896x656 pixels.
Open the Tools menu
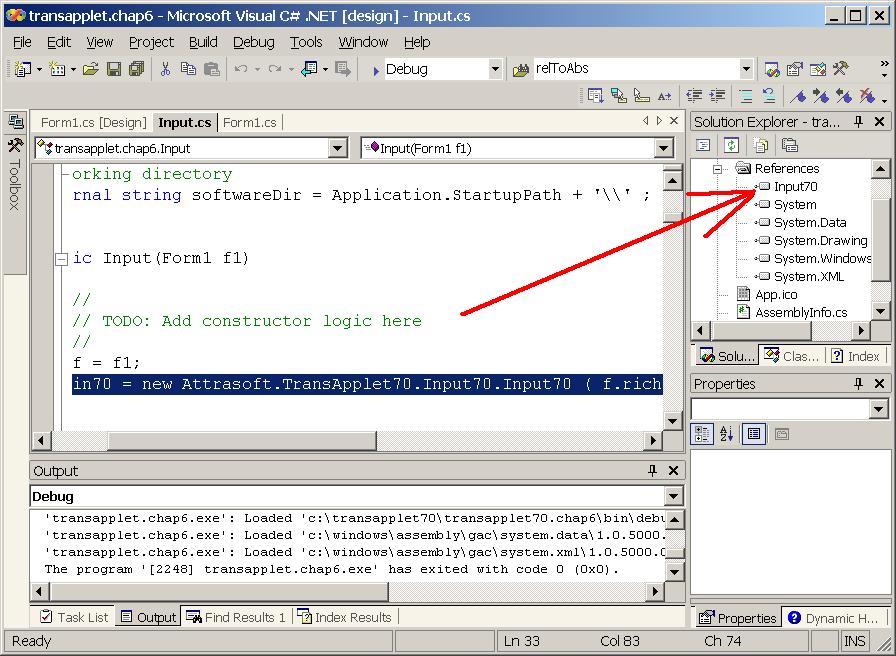[x=306, y=42]
